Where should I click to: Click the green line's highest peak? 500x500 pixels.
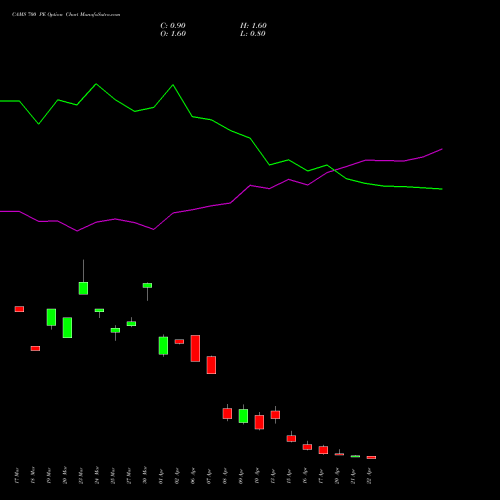96,84
